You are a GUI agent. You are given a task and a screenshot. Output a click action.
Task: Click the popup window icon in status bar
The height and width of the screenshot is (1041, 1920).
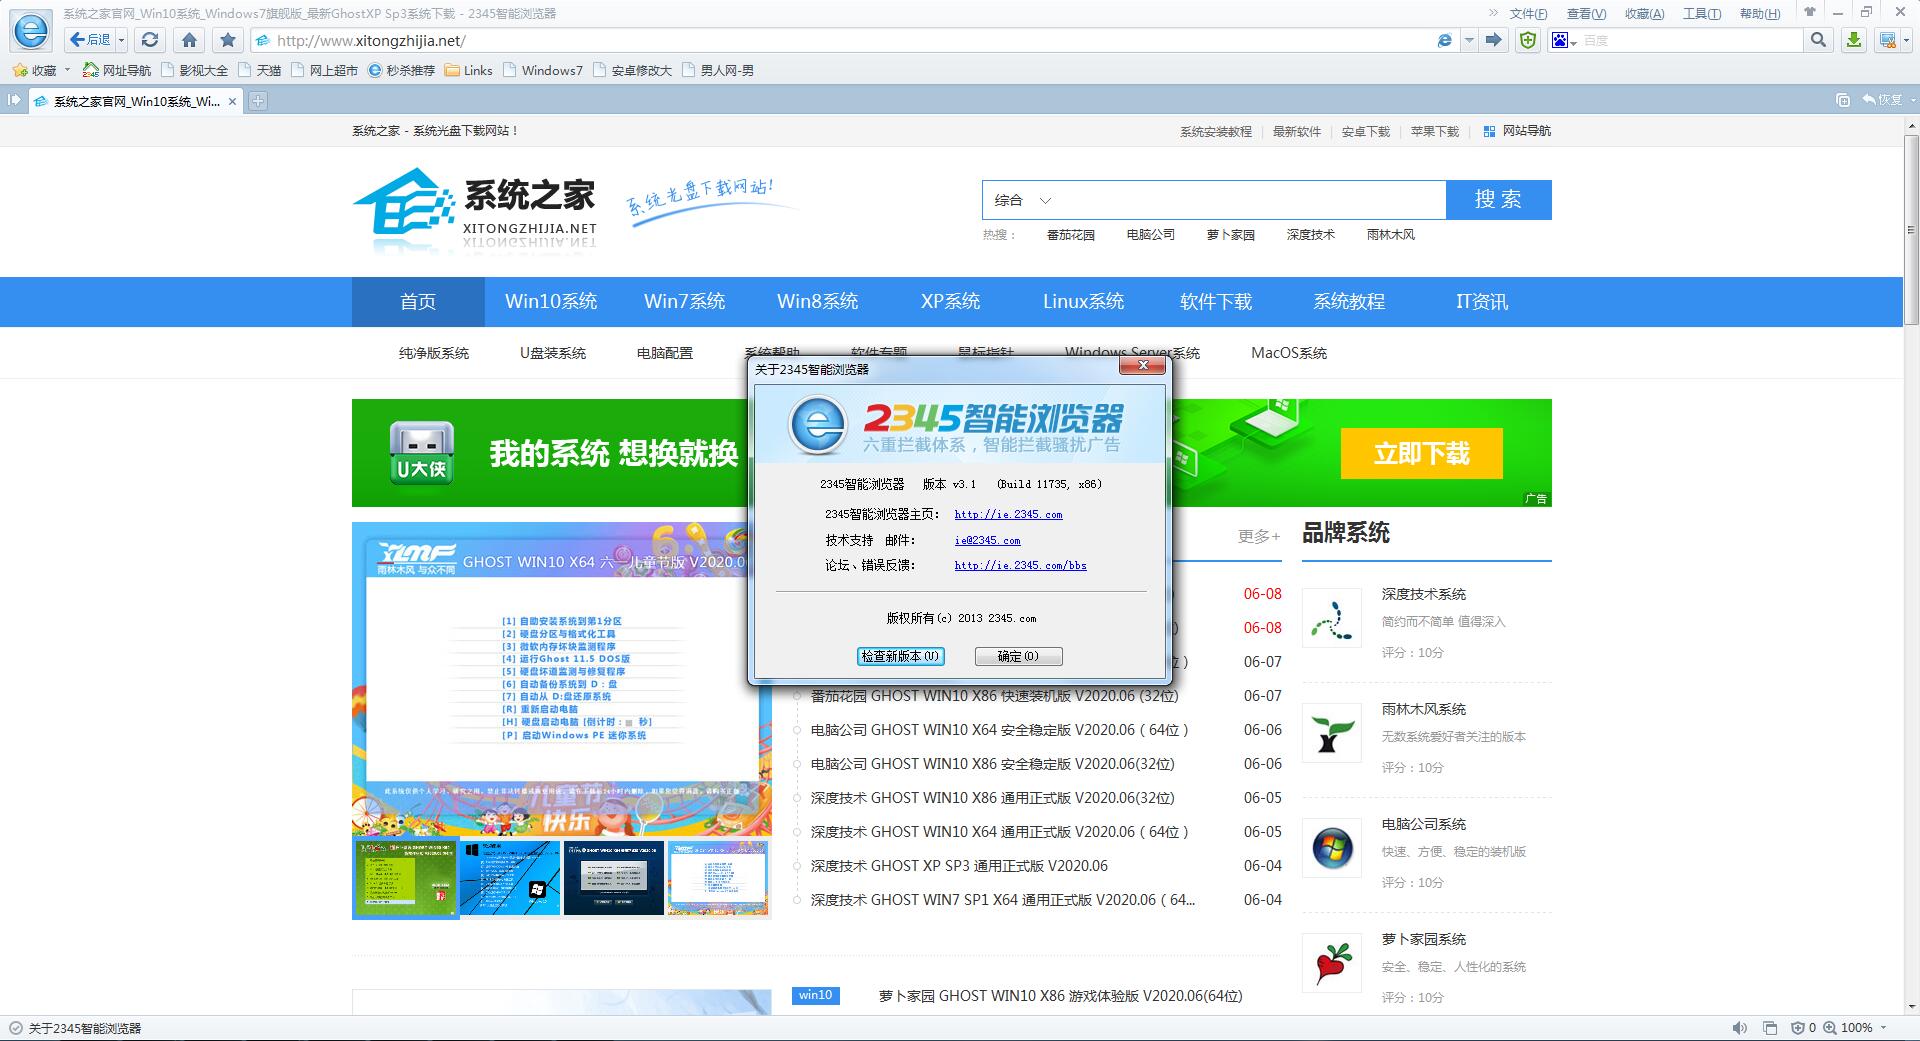pyautogui.click(x=1770, y=1028)
